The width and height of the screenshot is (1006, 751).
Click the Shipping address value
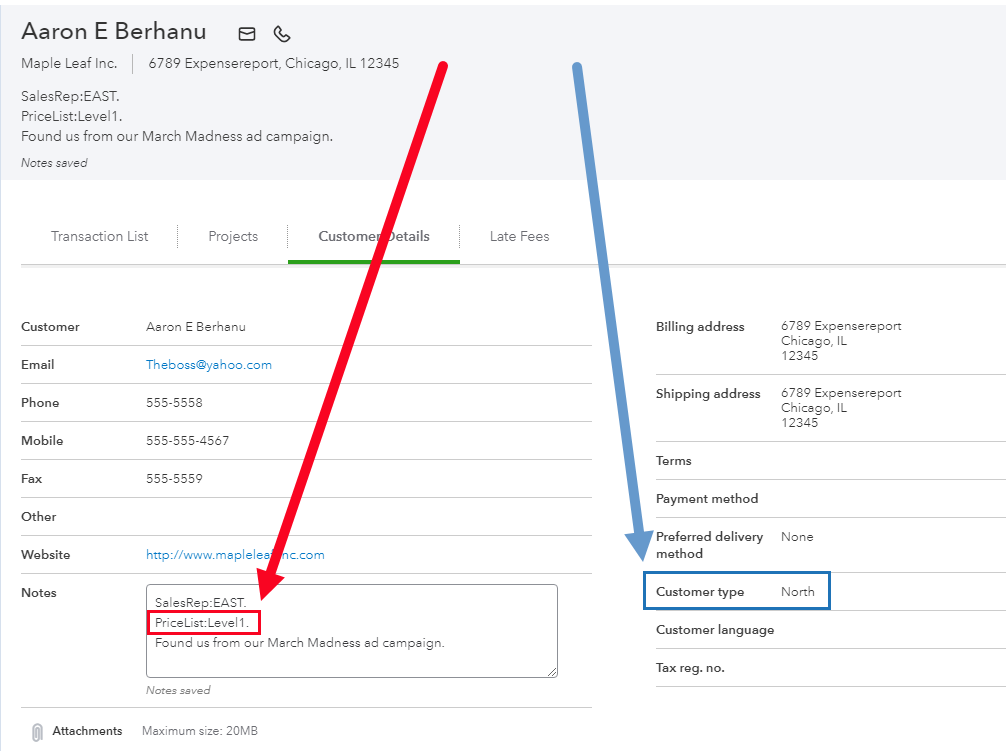(840, 408)
